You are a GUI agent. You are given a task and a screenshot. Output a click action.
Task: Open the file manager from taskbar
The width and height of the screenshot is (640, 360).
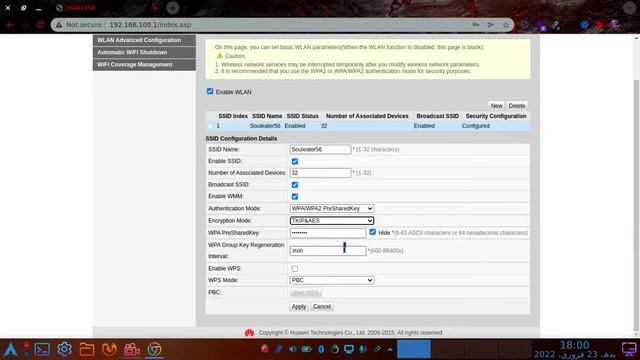coord(87,349)
